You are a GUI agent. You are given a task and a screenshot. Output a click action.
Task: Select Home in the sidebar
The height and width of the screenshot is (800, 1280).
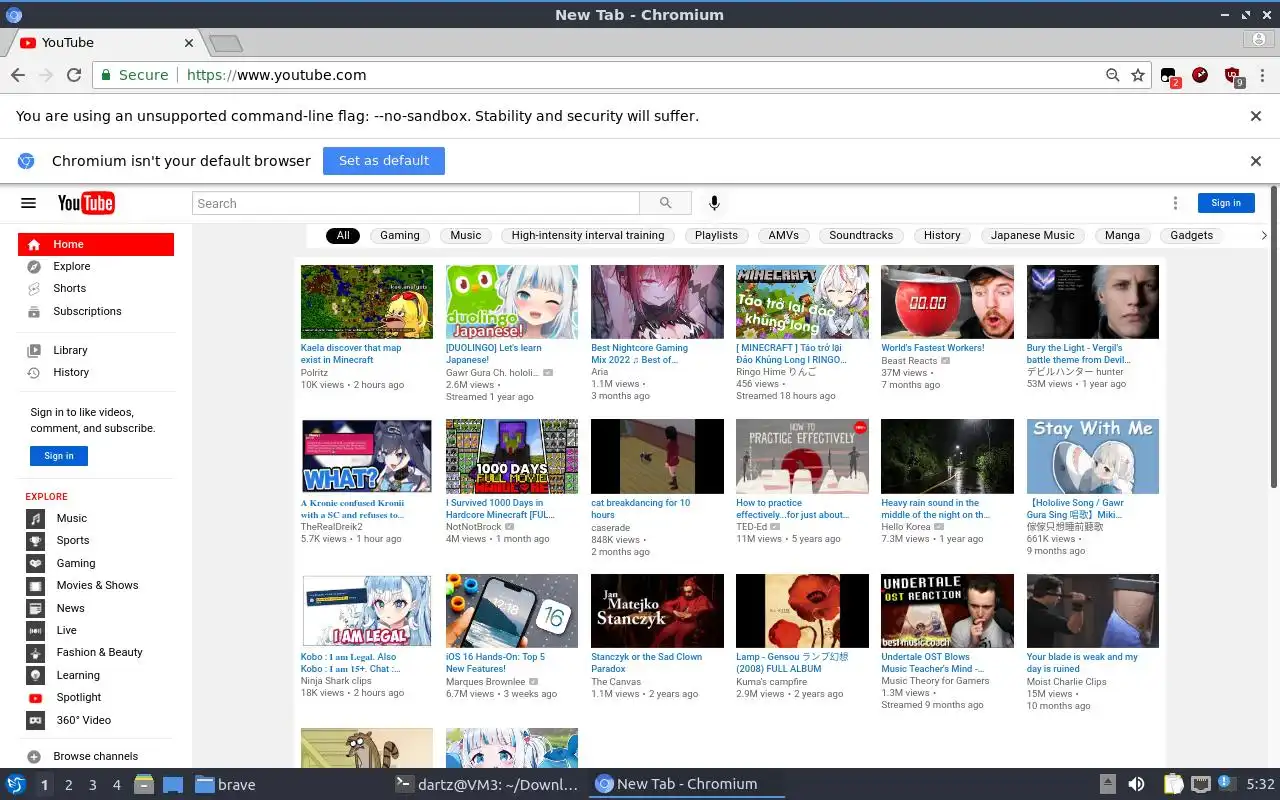96,244
